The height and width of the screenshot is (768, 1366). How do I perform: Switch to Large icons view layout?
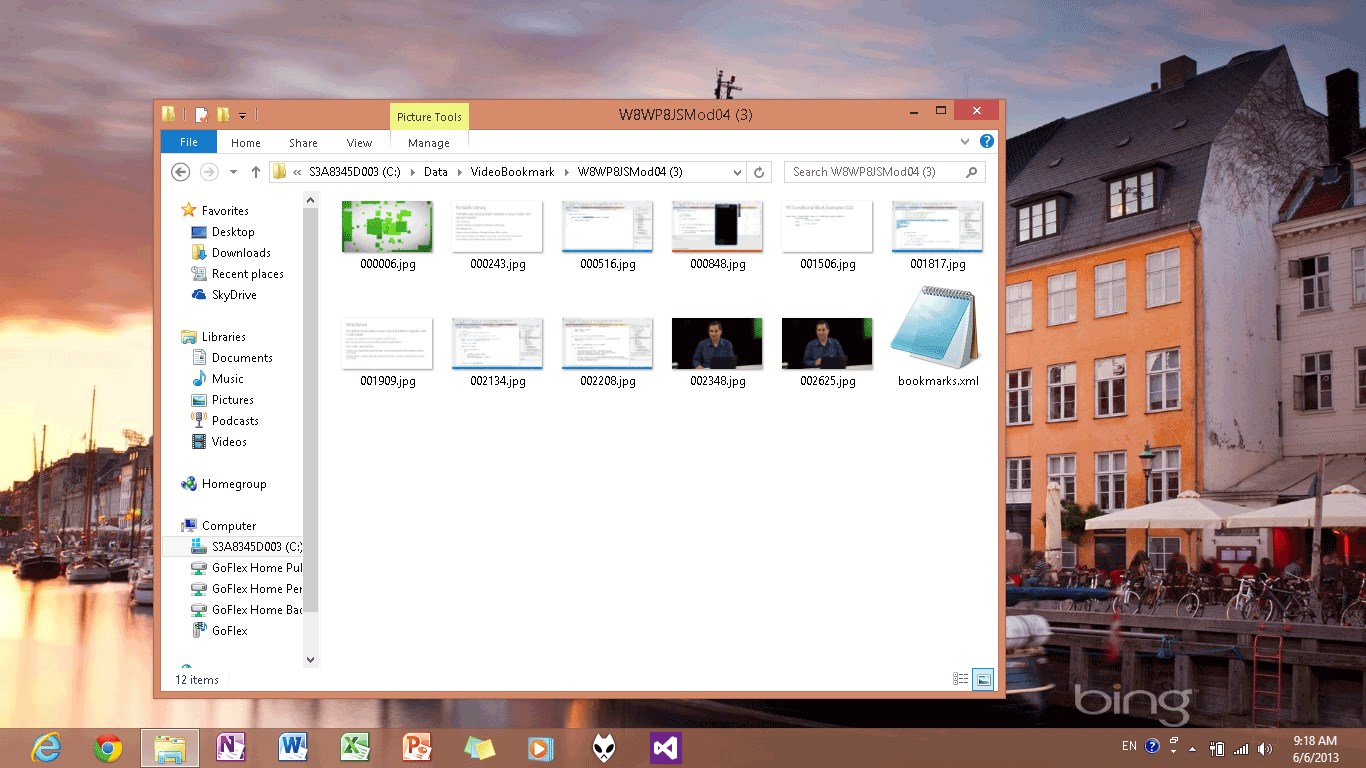(983, 679)
